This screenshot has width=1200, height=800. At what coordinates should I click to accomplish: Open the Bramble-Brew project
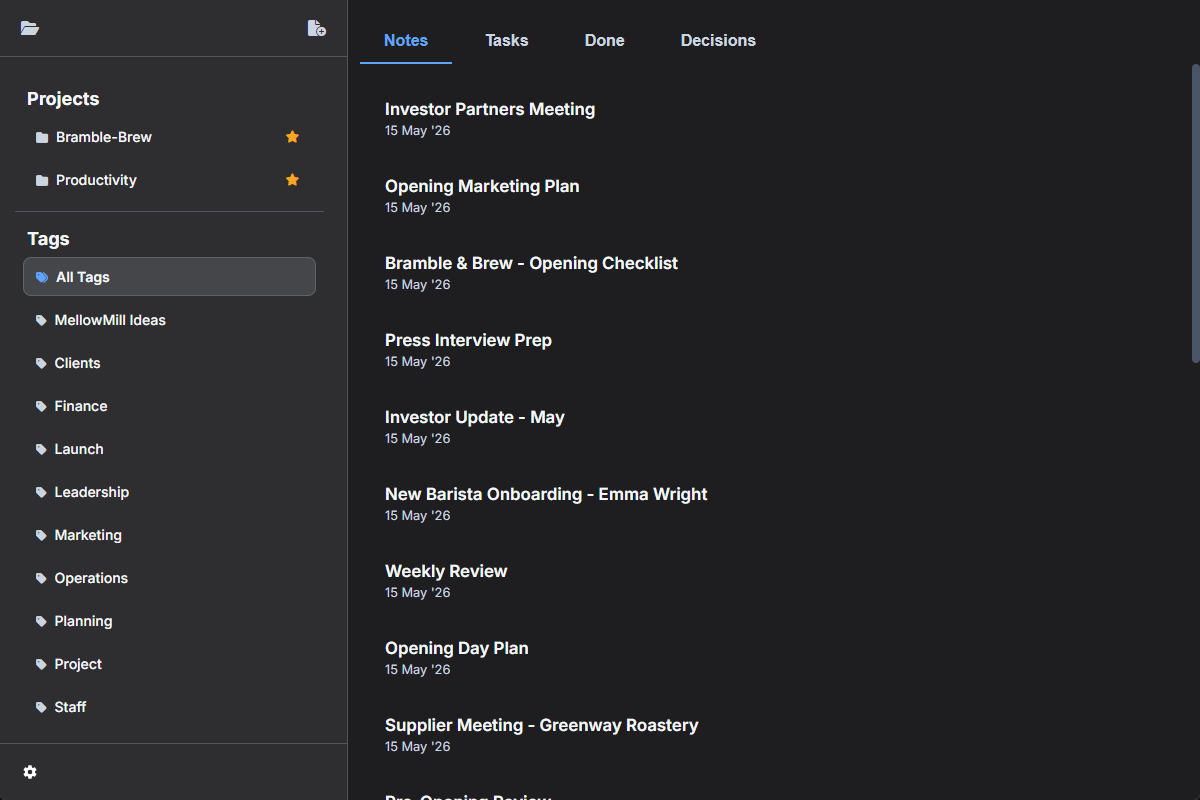click(169, 137)
